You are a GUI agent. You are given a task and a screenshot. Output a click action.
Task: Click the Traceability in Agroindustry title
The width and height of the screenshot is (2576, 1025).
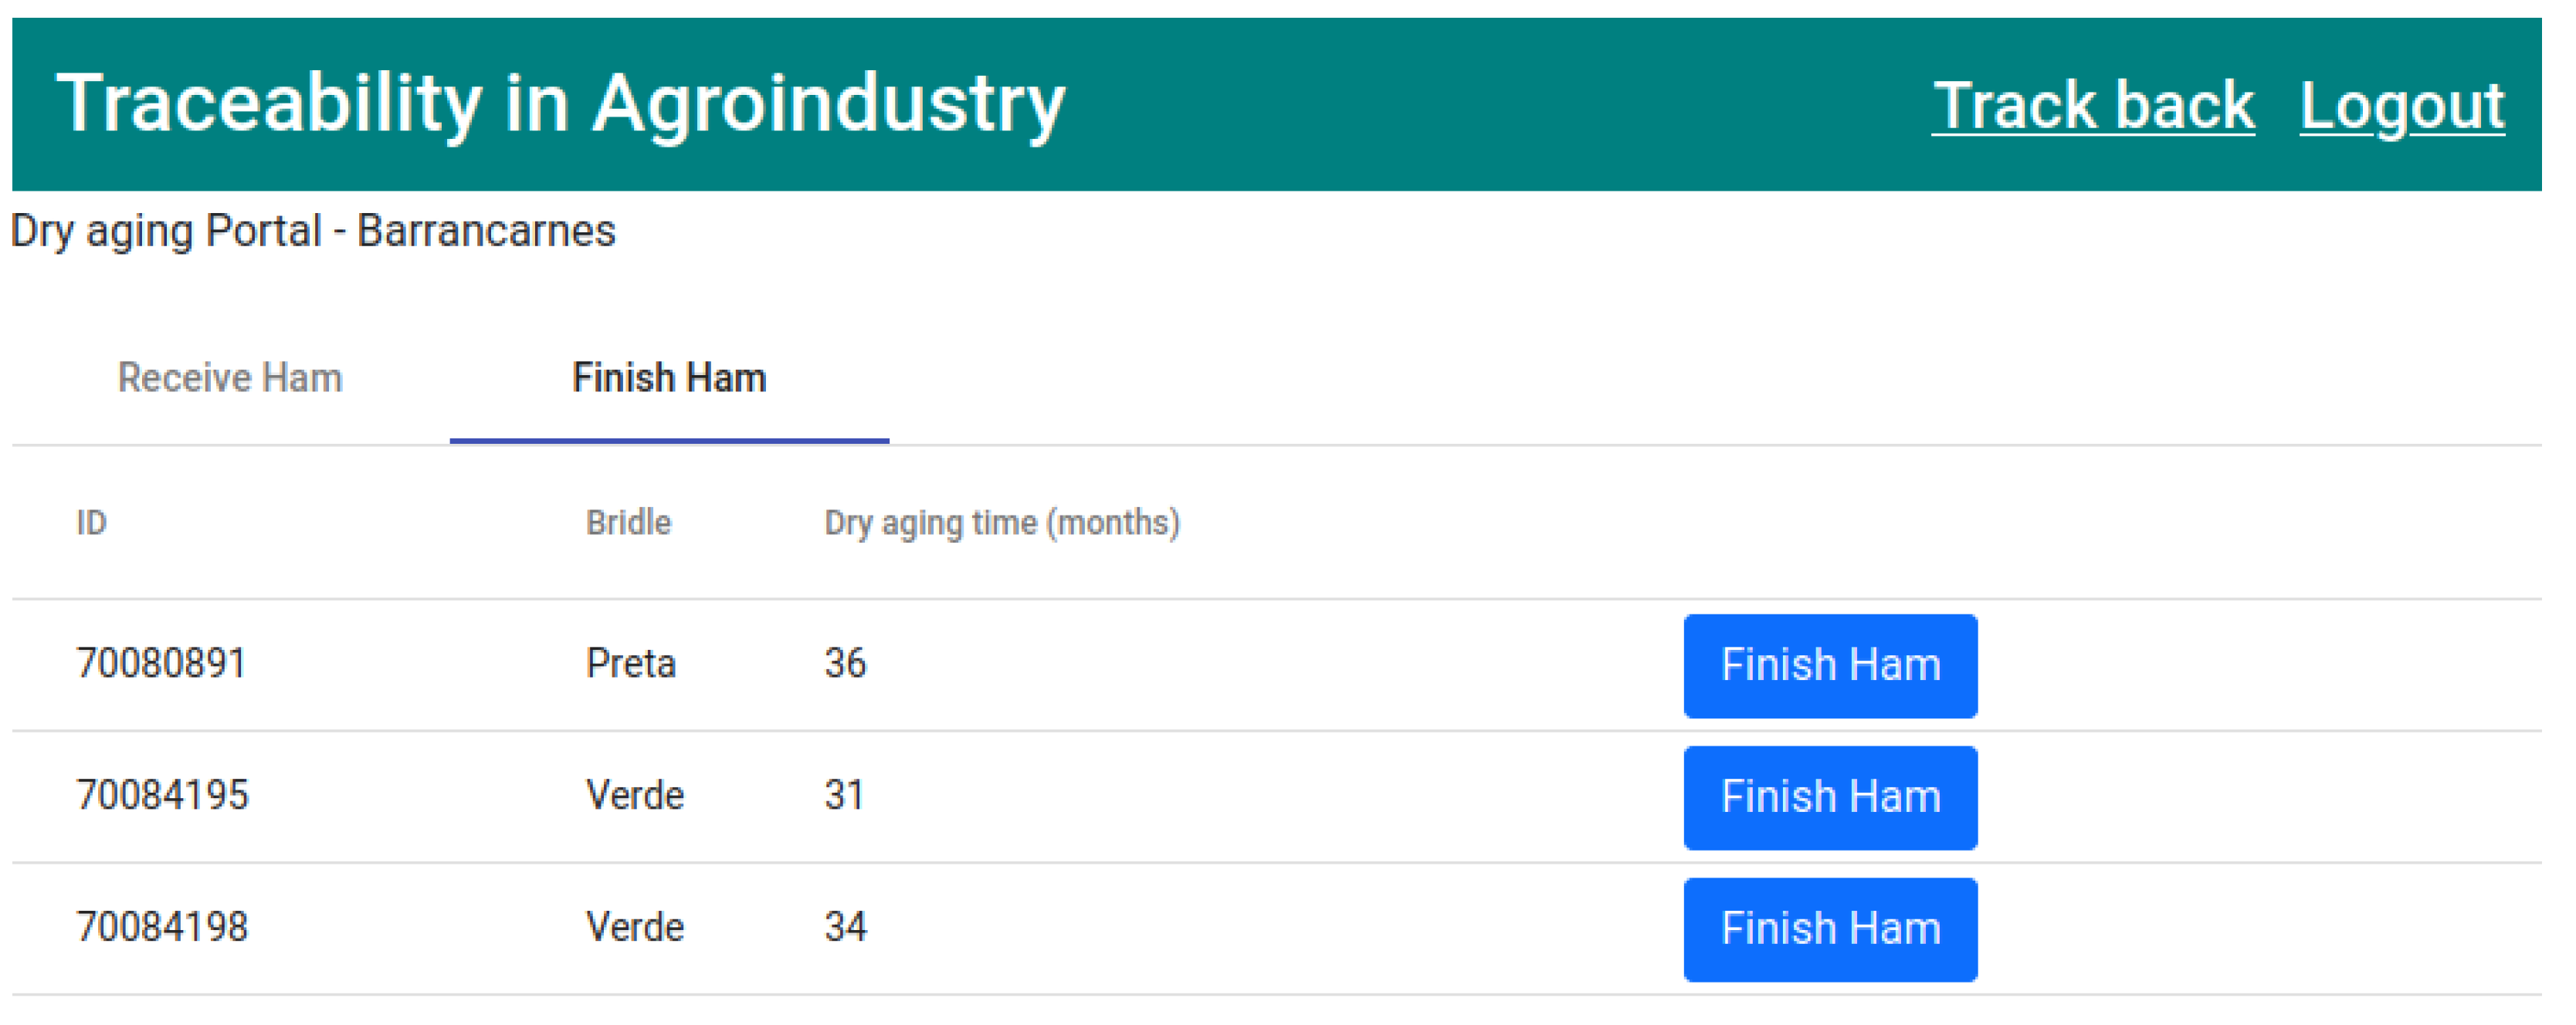pos(560,104)
